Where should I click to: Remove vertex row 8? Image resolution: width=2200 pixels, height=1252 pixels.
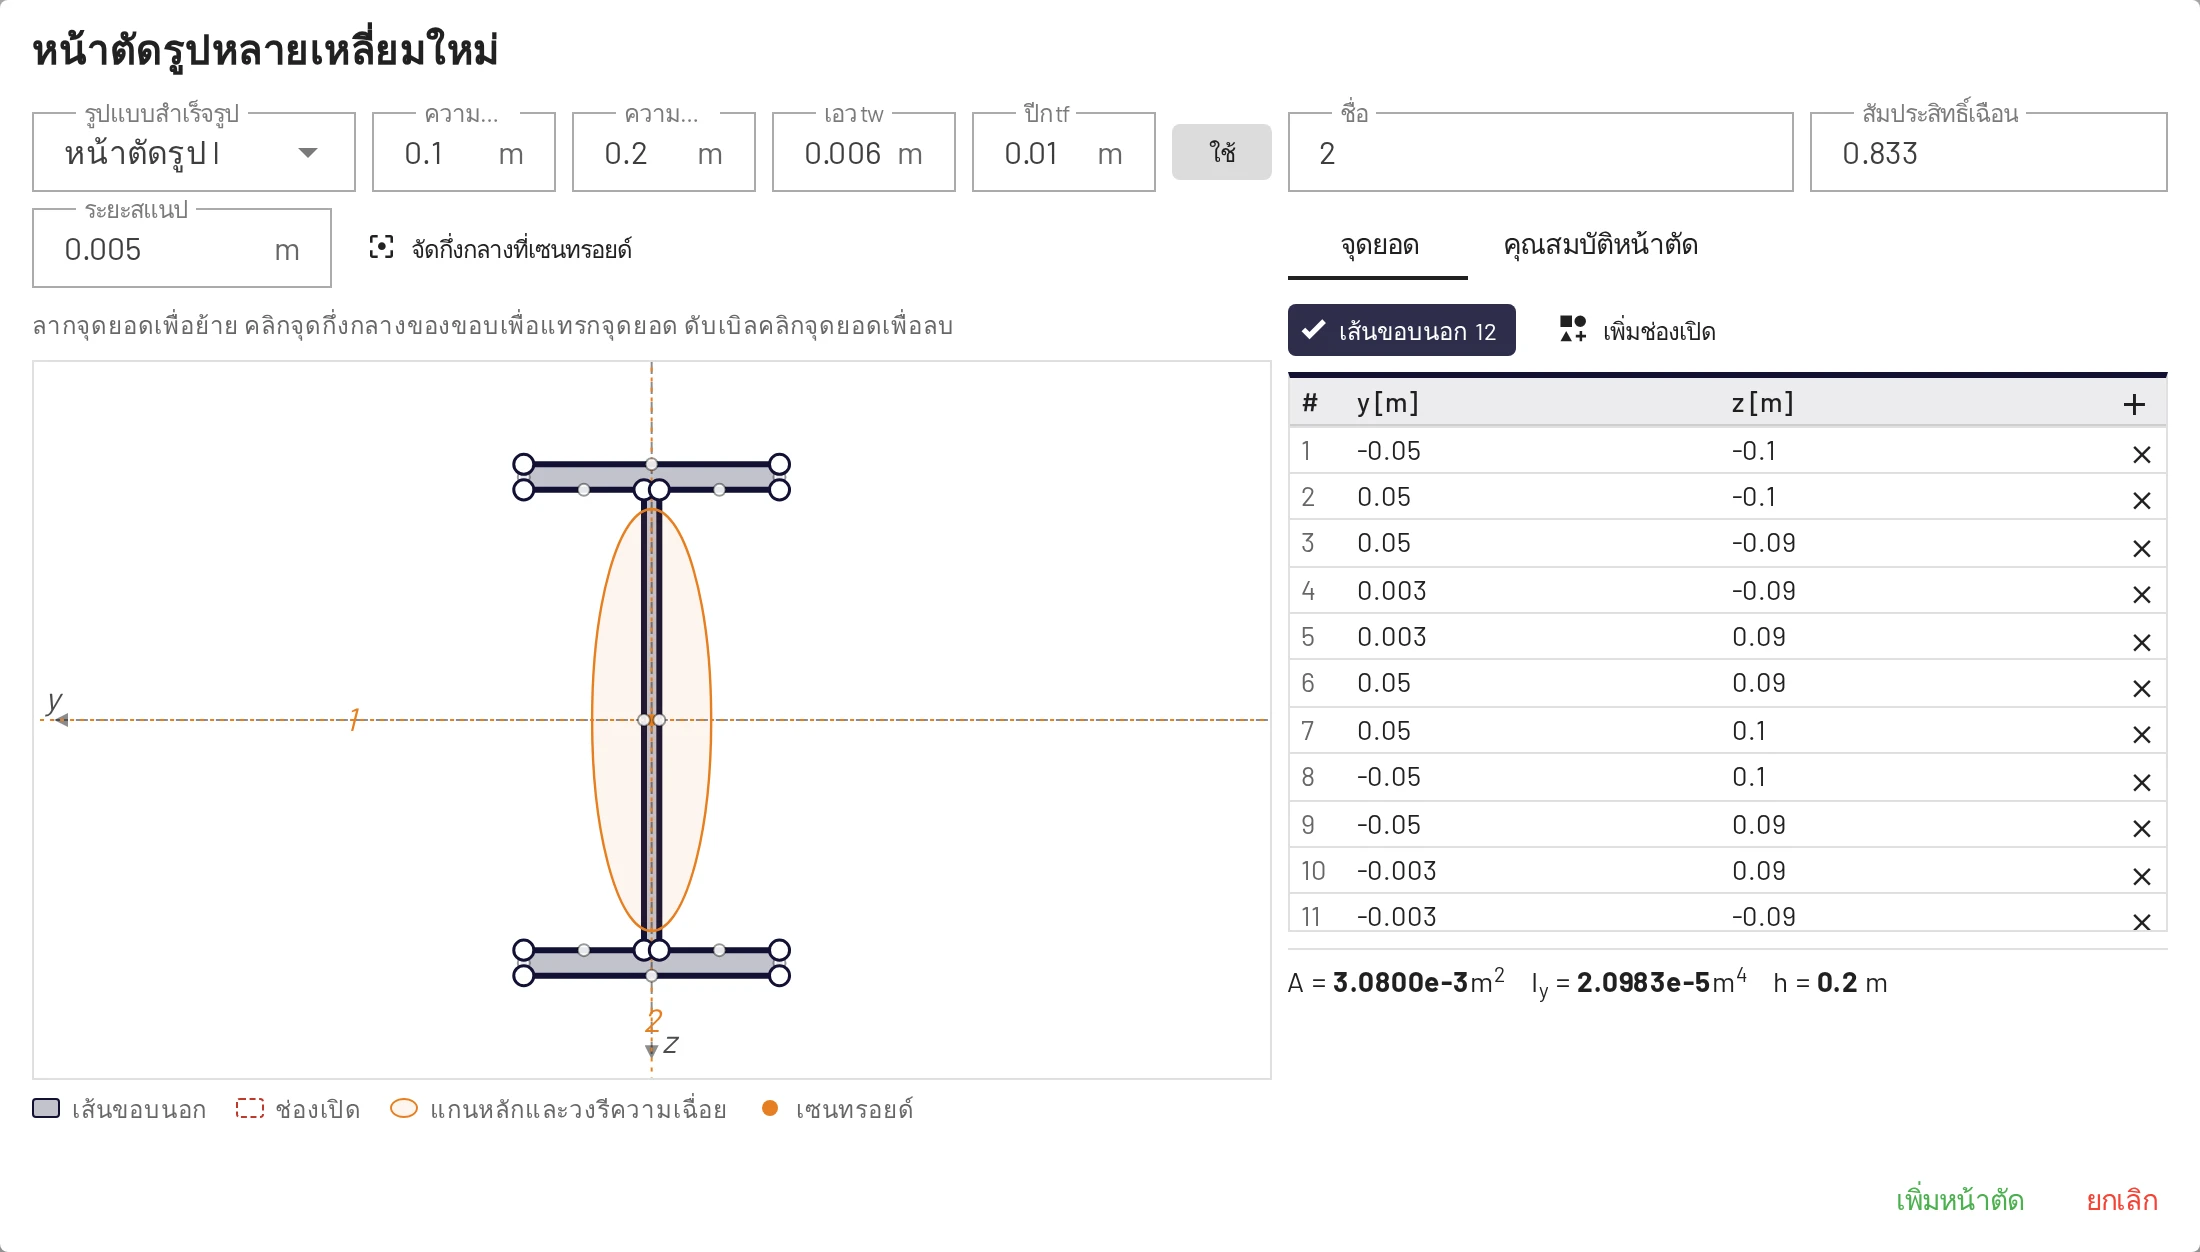2141,783
